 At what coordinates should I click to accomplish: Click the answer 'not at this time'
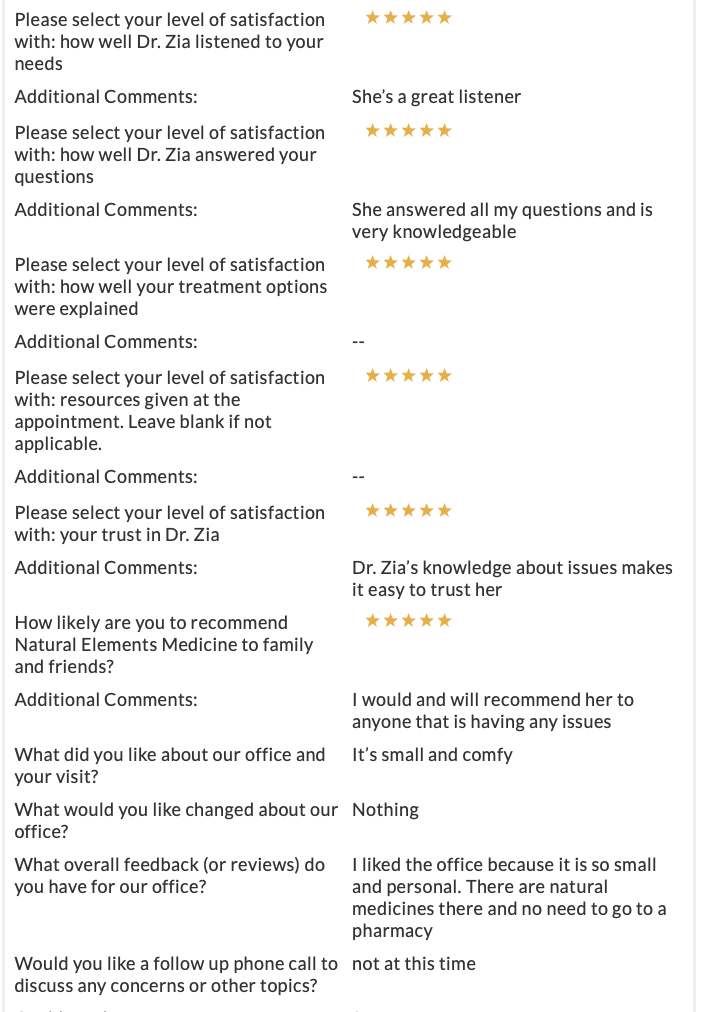coord(414,964)
